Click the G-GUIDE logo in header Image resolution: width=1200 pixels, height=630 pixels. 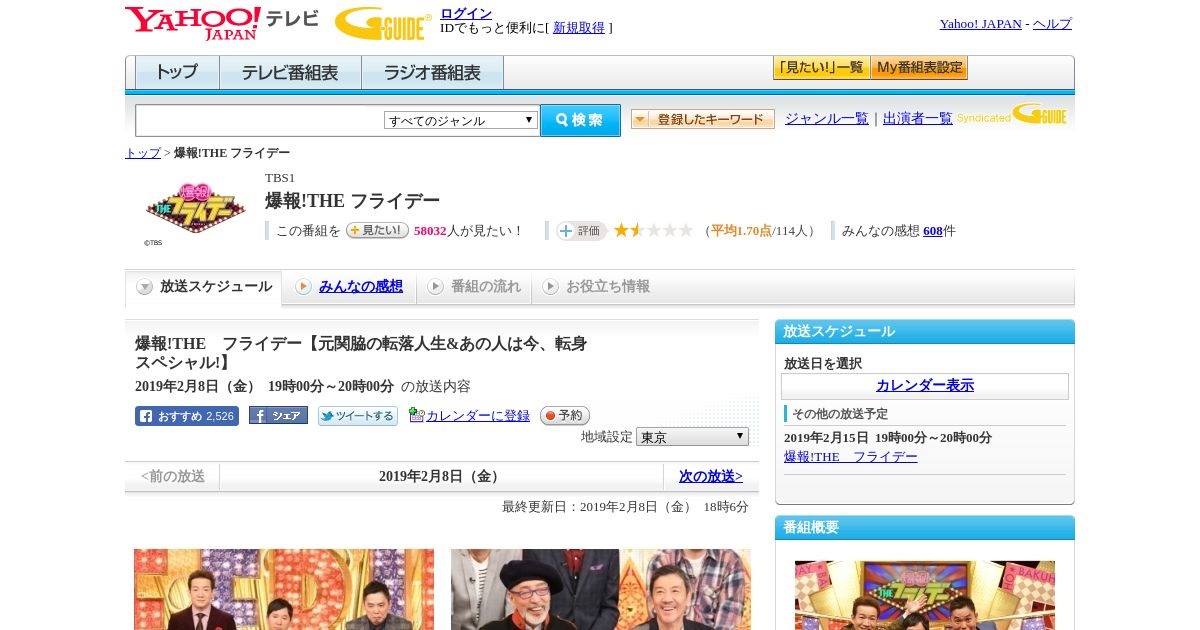(x=383, y=23)
